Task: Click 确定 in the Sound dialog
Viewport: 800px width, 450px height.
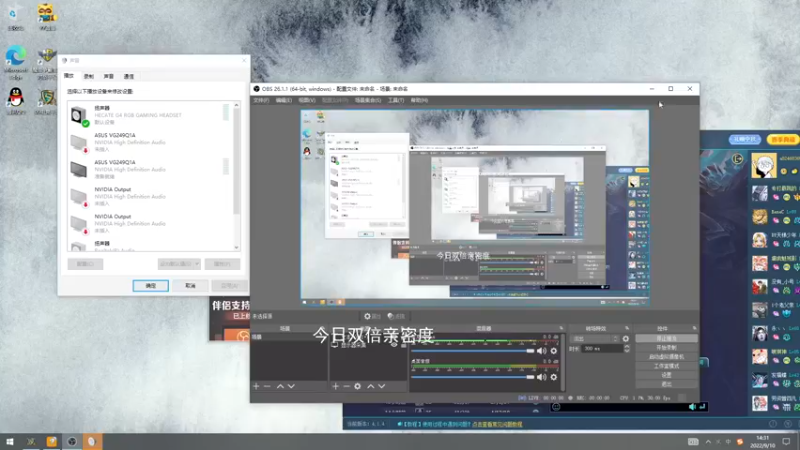Action: [151, 286]
